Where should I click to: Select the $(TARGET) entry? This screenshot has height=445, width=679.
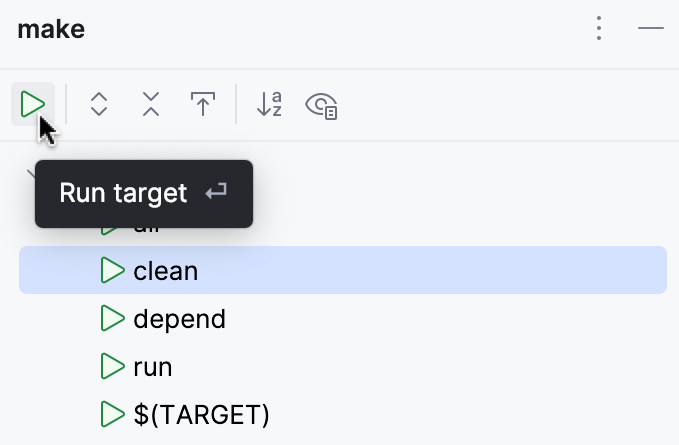[201, 413]
